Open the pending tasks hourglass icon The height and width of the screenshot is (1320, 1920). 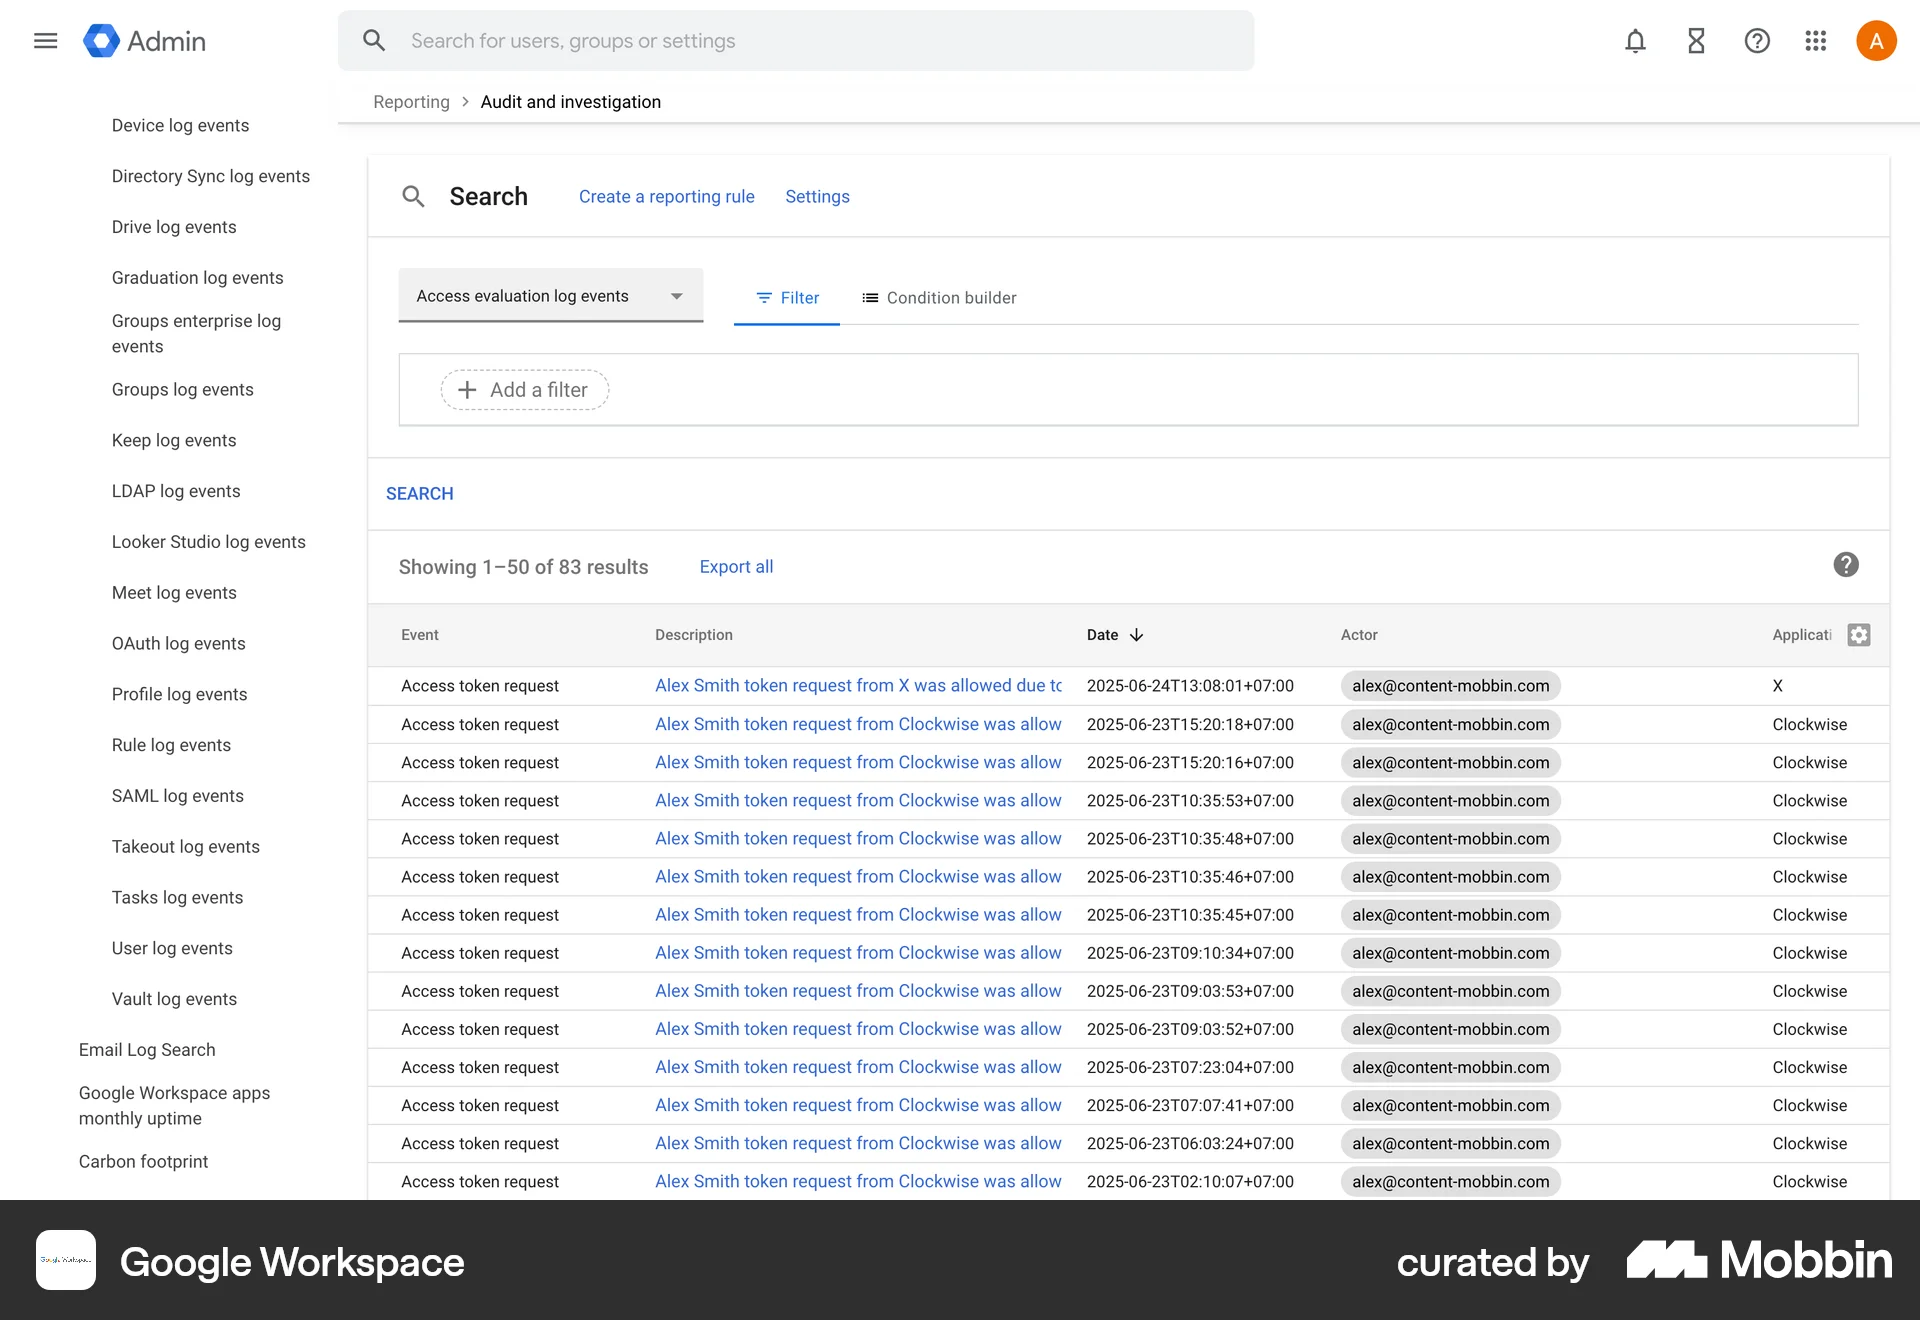1695,40
